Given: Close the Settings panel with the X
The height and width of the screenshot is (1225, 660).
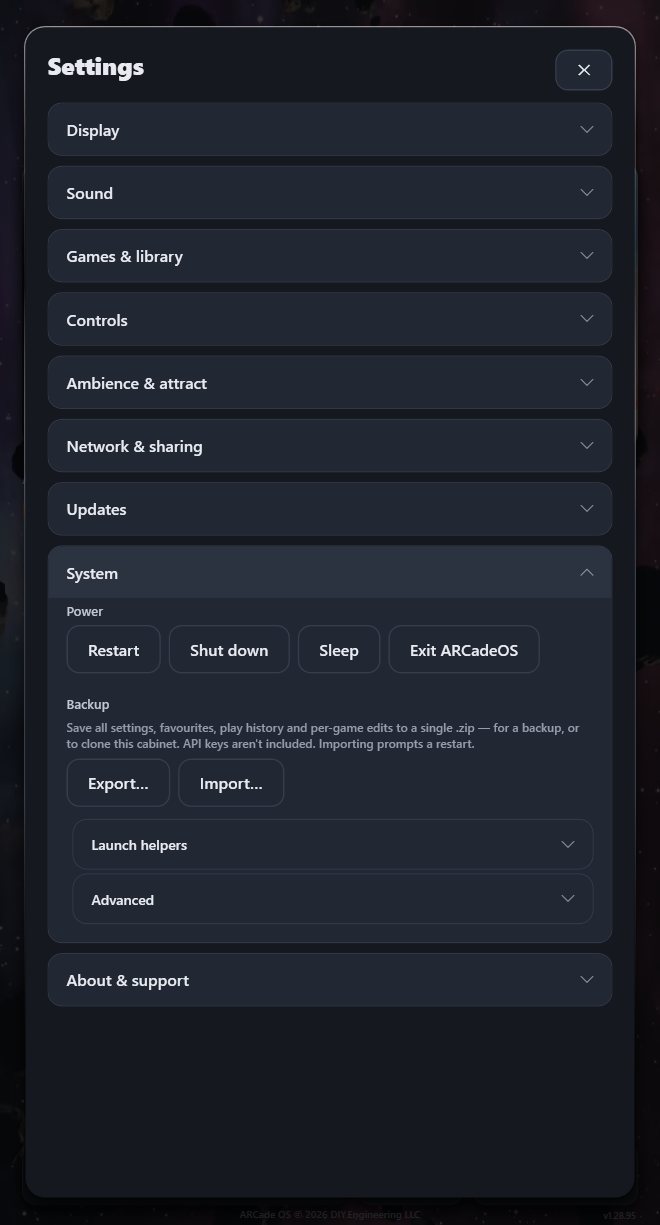Looking at the screenshot, I should [584, 70].
